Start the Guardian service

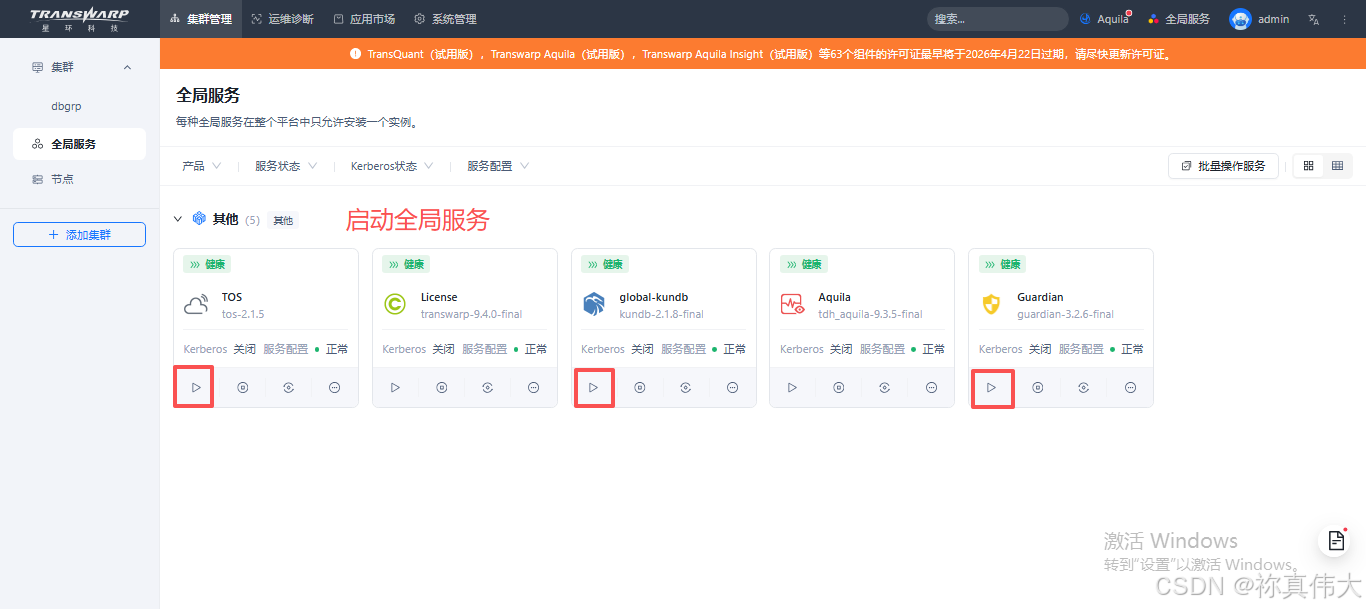click(x=991, y=387)
